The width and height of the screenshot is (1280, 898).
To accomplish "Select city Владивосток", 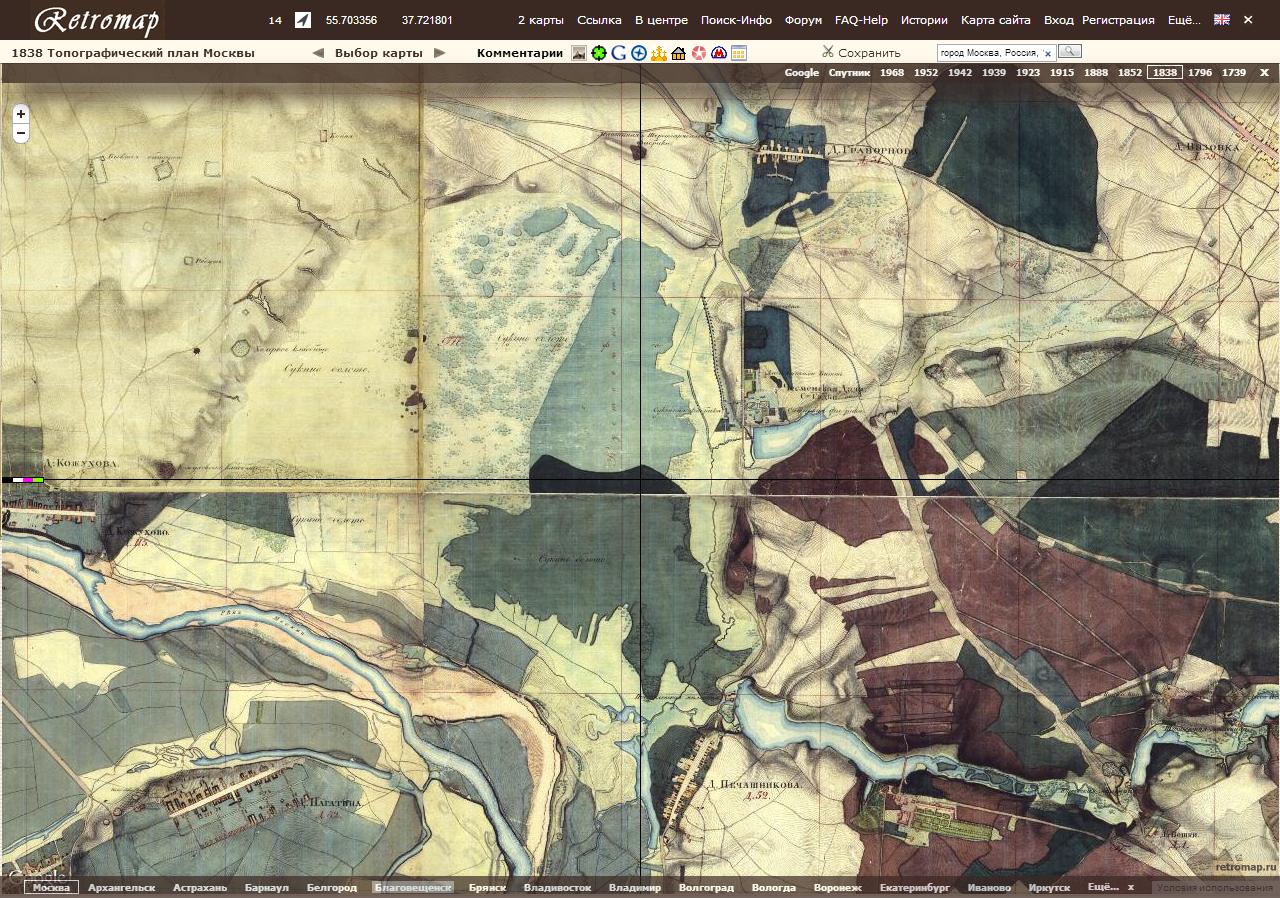I will [558, 887].
